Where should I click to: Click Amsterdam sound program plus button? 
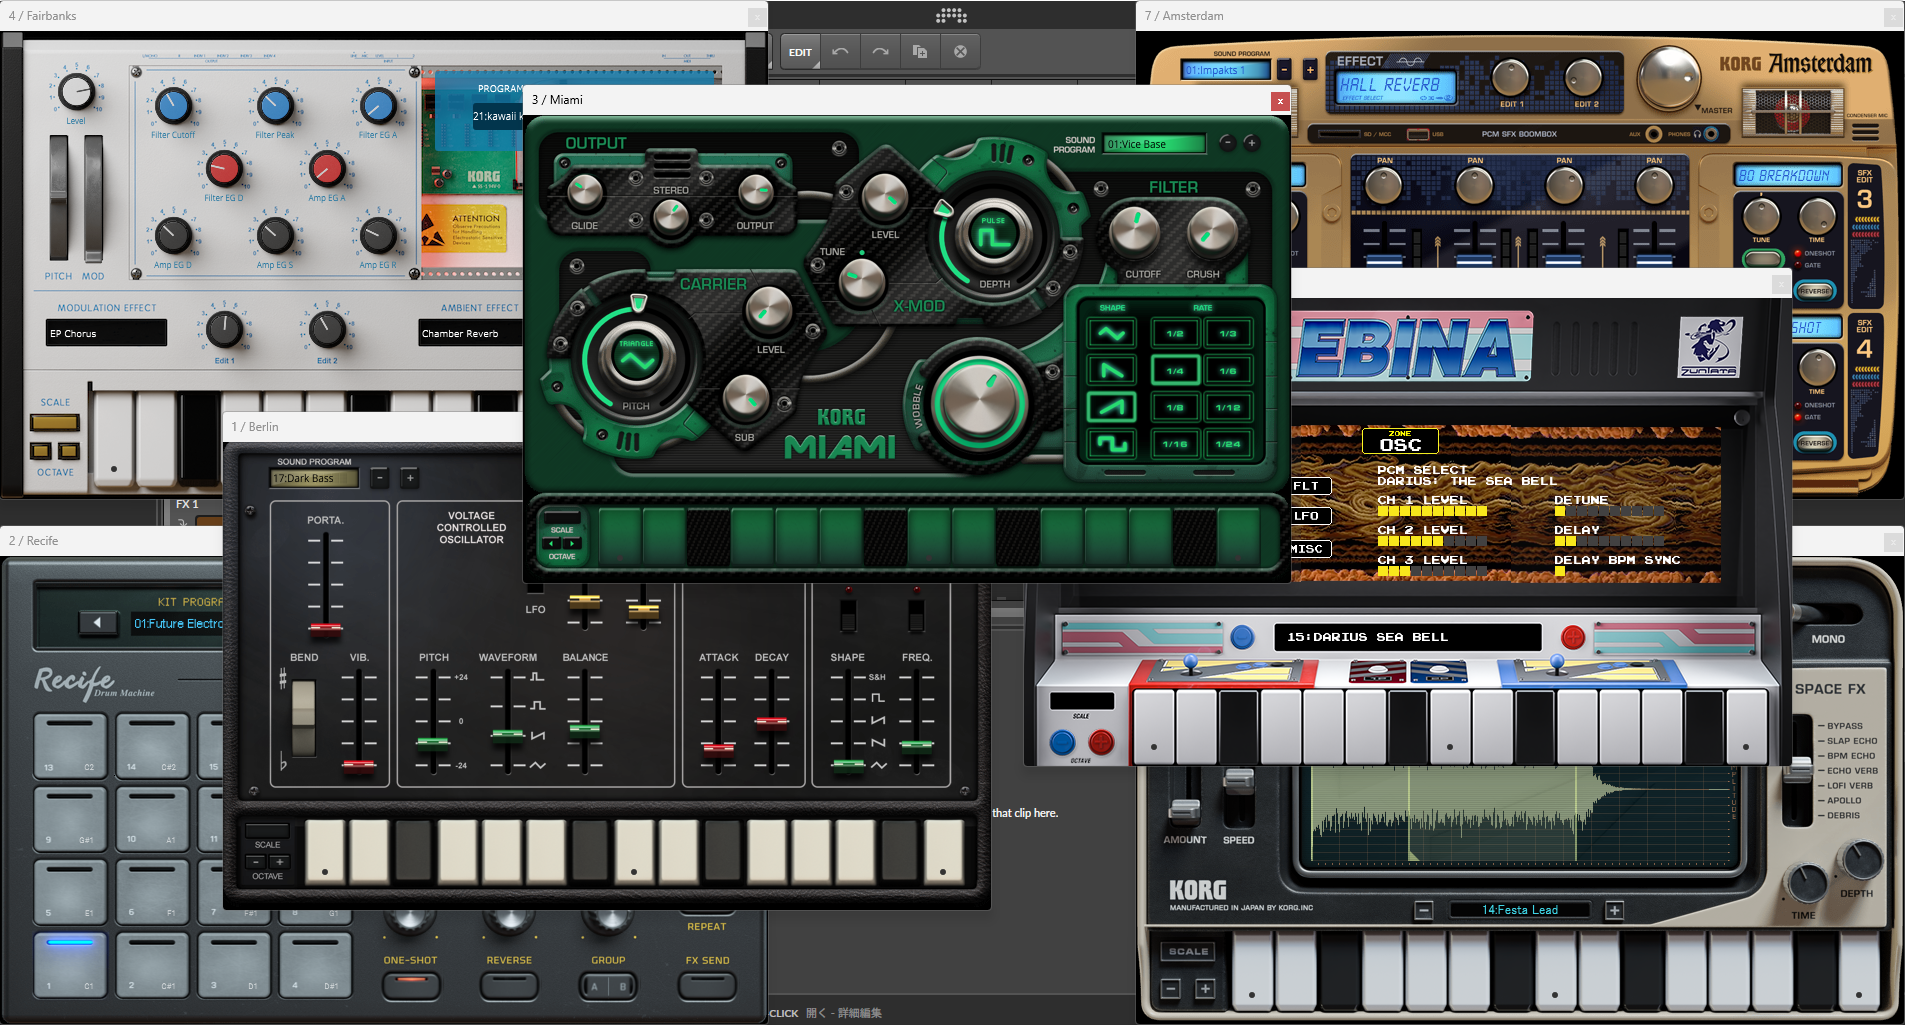(1310, 70)
